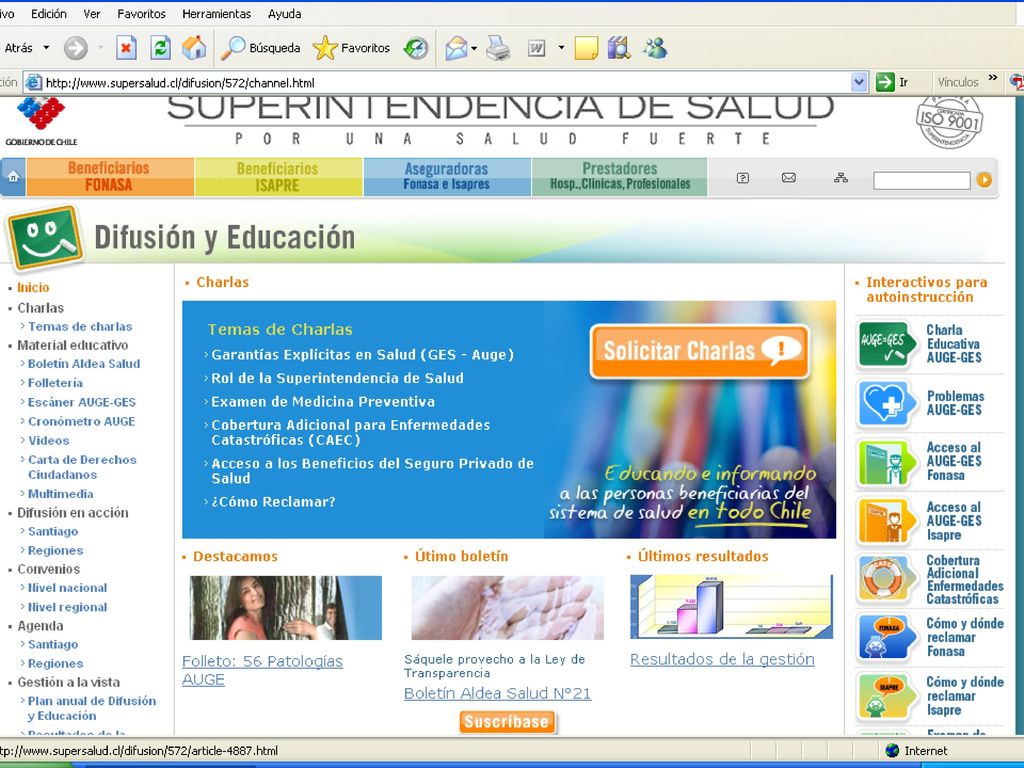This screenshot has height=768, width=1024.
Task: Refresh the page with the Refresh icon
Action: 160,48
